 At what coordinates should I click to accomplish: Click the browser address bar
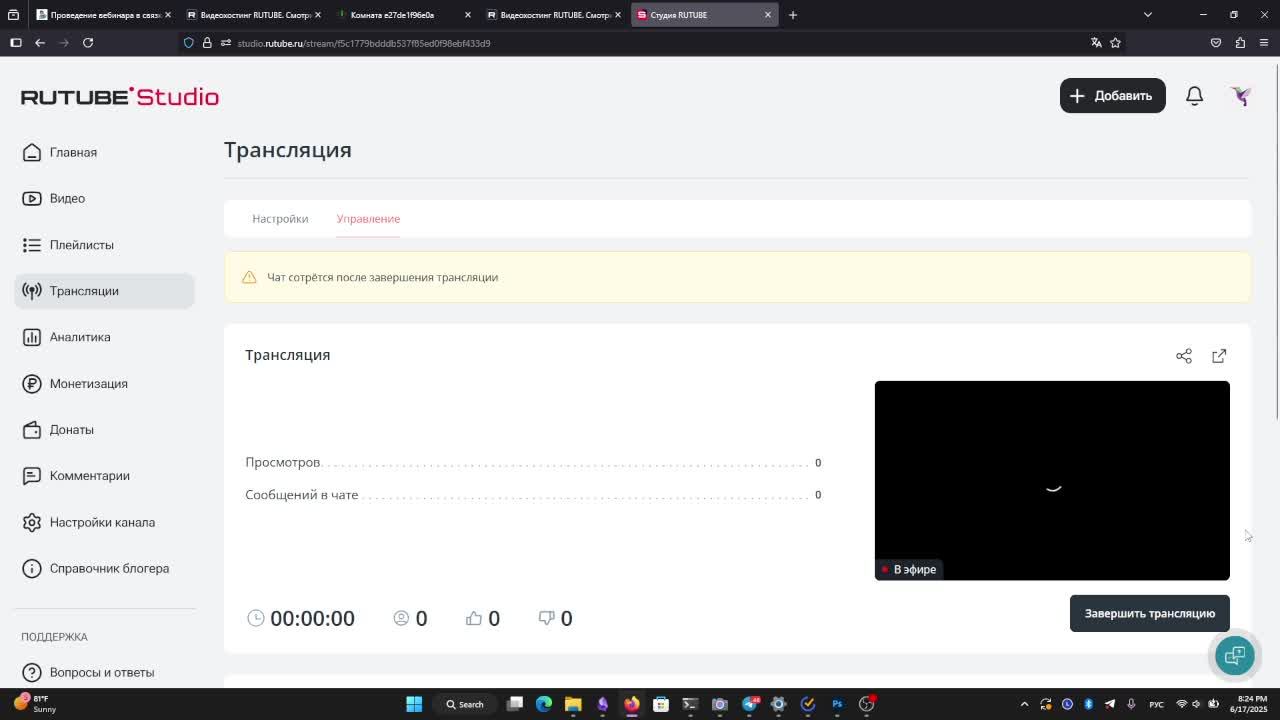pos(640,43)
